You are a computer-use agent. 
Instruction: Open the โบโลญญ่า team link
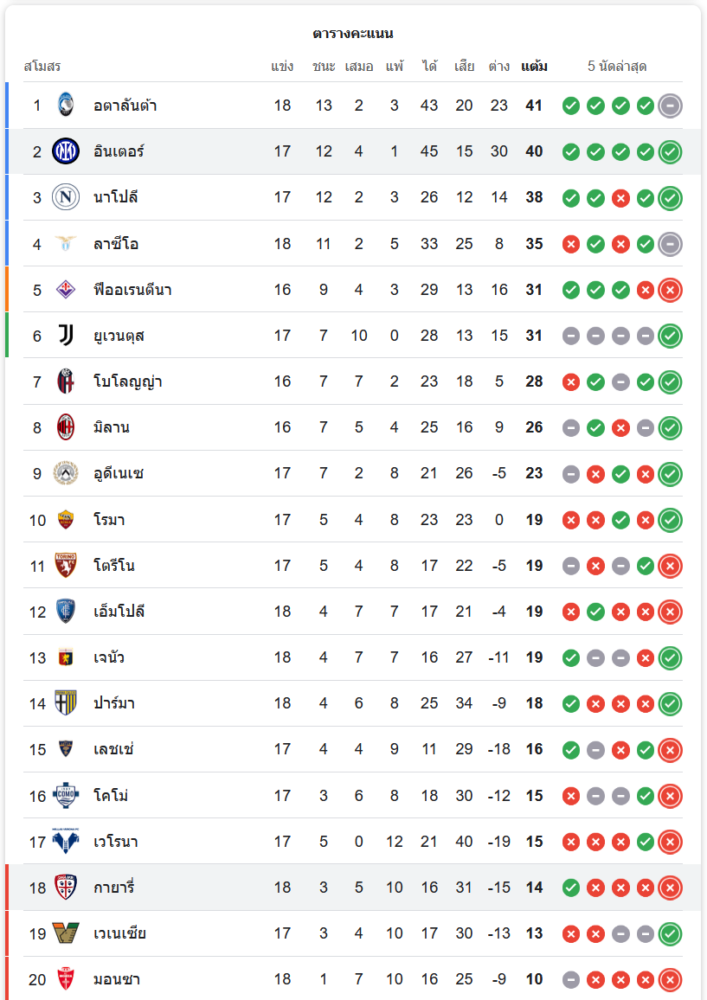pos(128,381)
